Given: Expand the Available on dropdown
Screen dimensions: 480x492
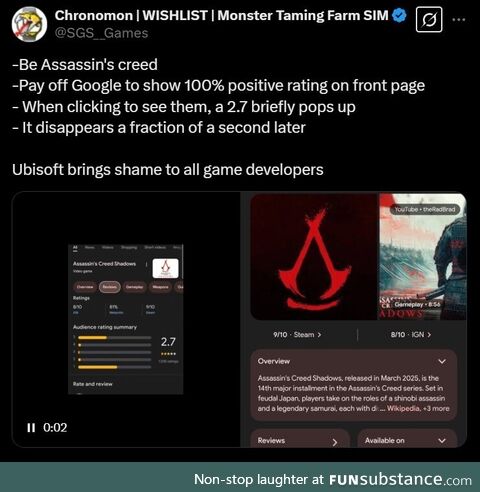Looking at the screenshot, I should pos(442,441).
